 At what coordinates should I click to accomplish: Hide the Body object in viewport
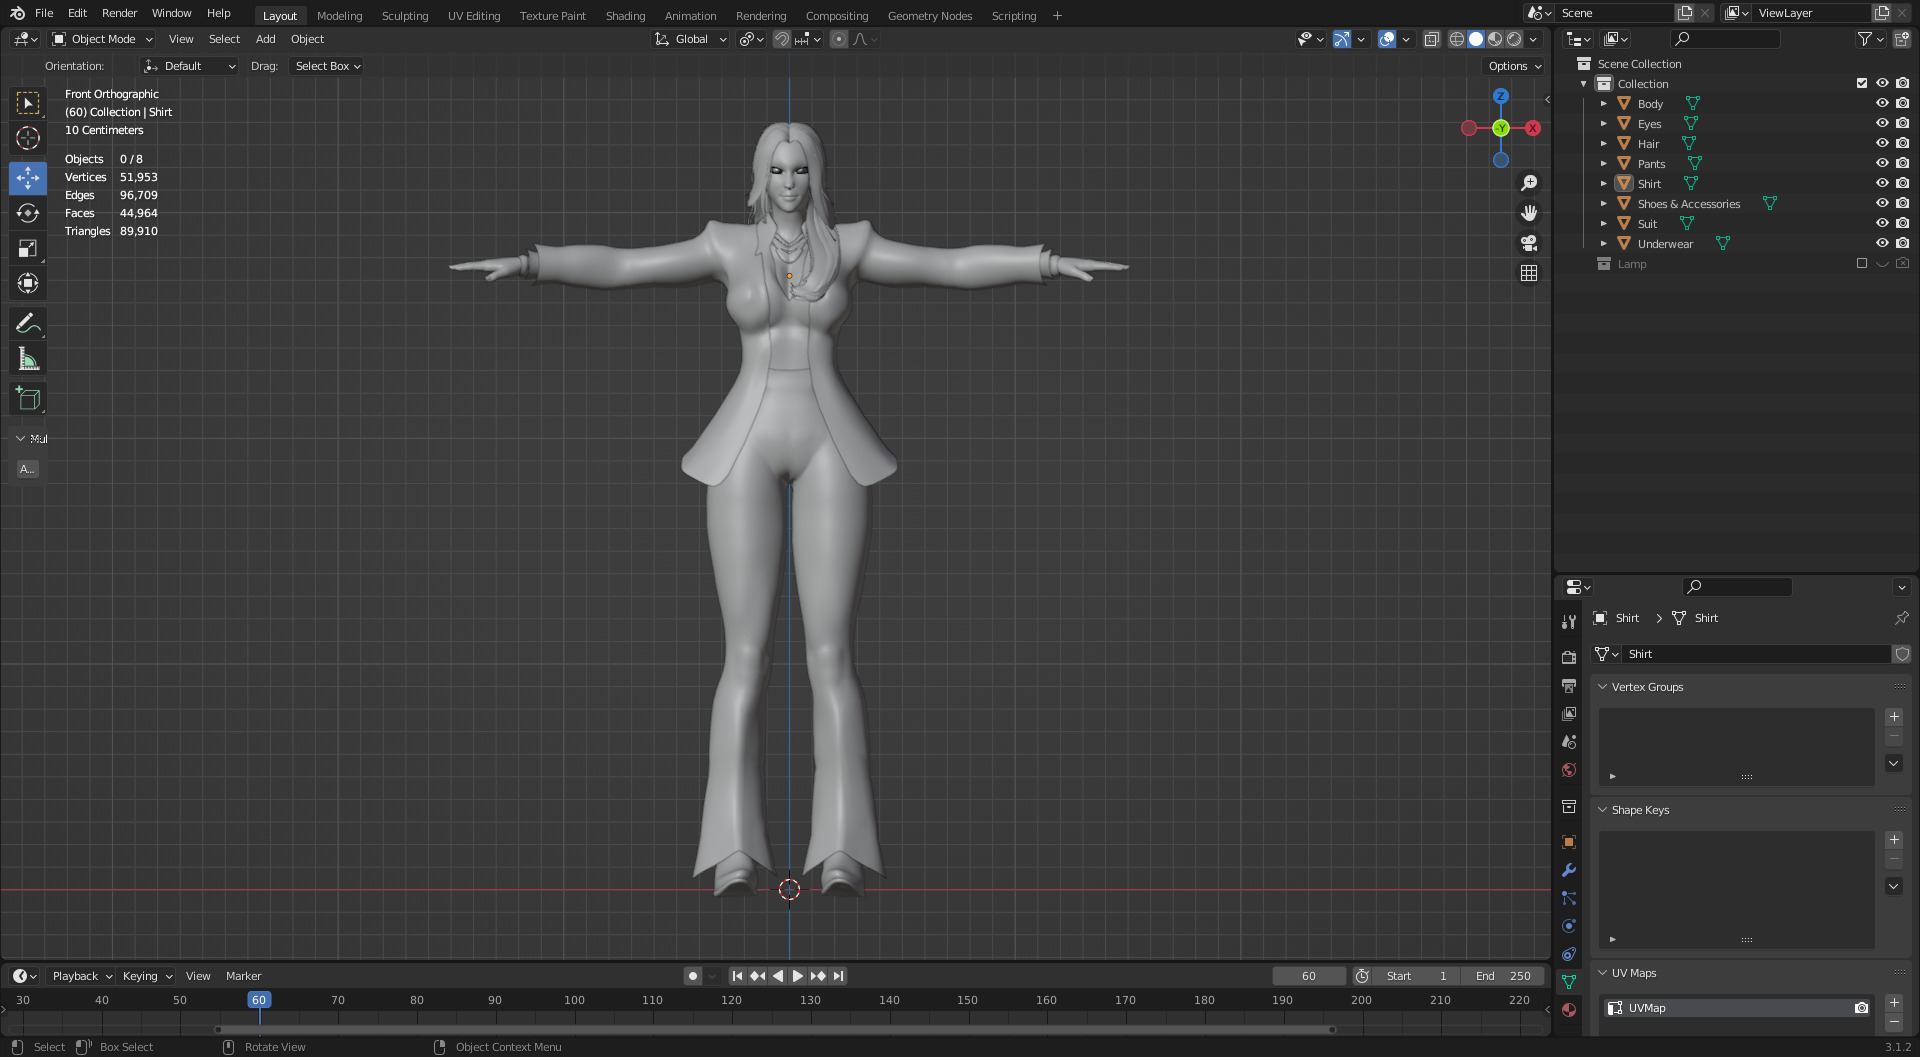tap(1882, 103)
